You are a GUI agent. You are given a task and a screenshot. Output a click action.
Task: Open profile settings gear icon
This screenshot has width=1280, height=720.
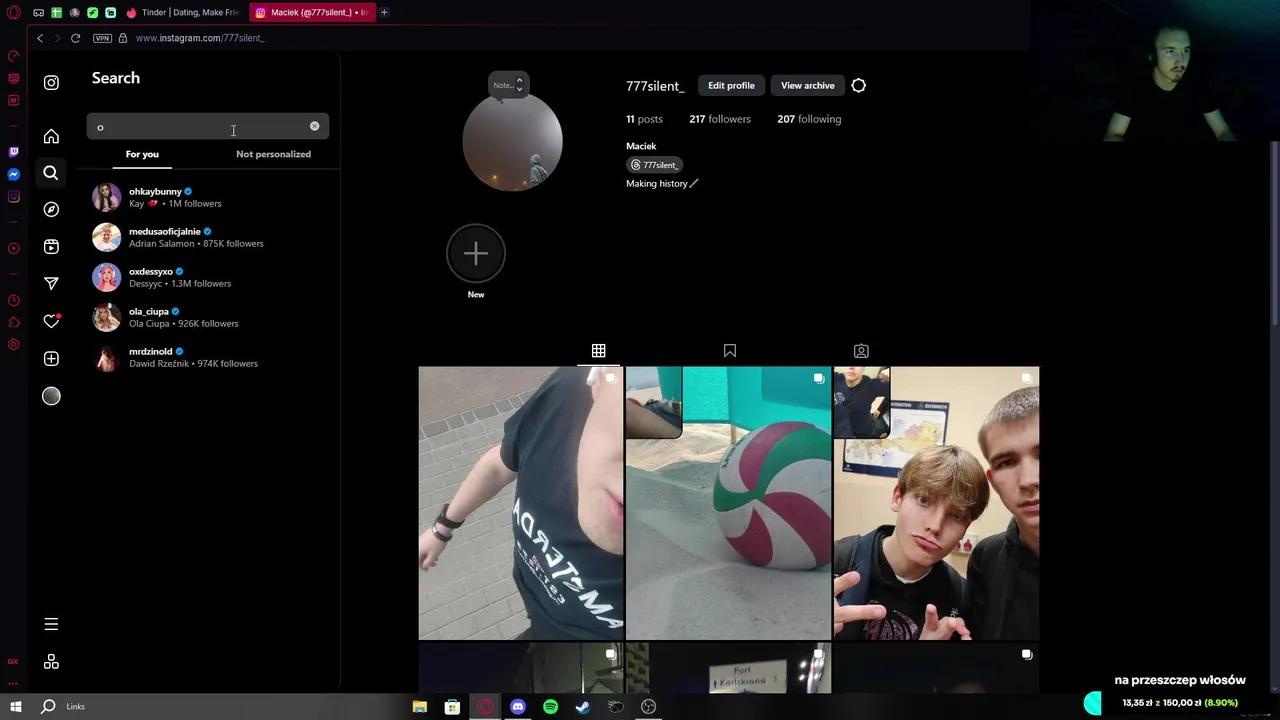[858, 85]
